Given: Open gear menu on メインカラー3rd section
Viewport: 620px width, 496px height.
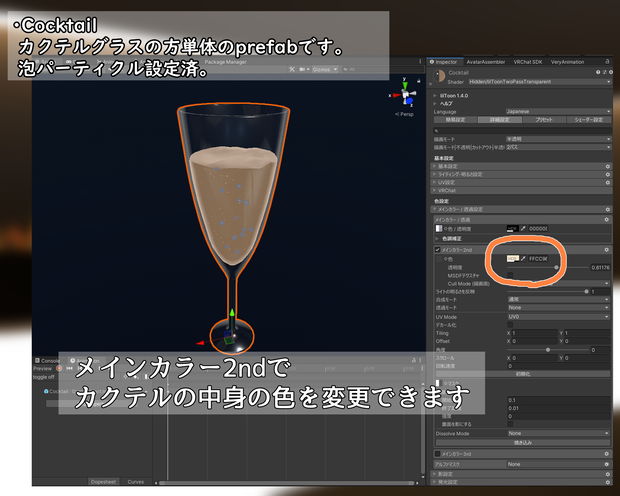Looking at the screenshot, I should coord(607,454).
